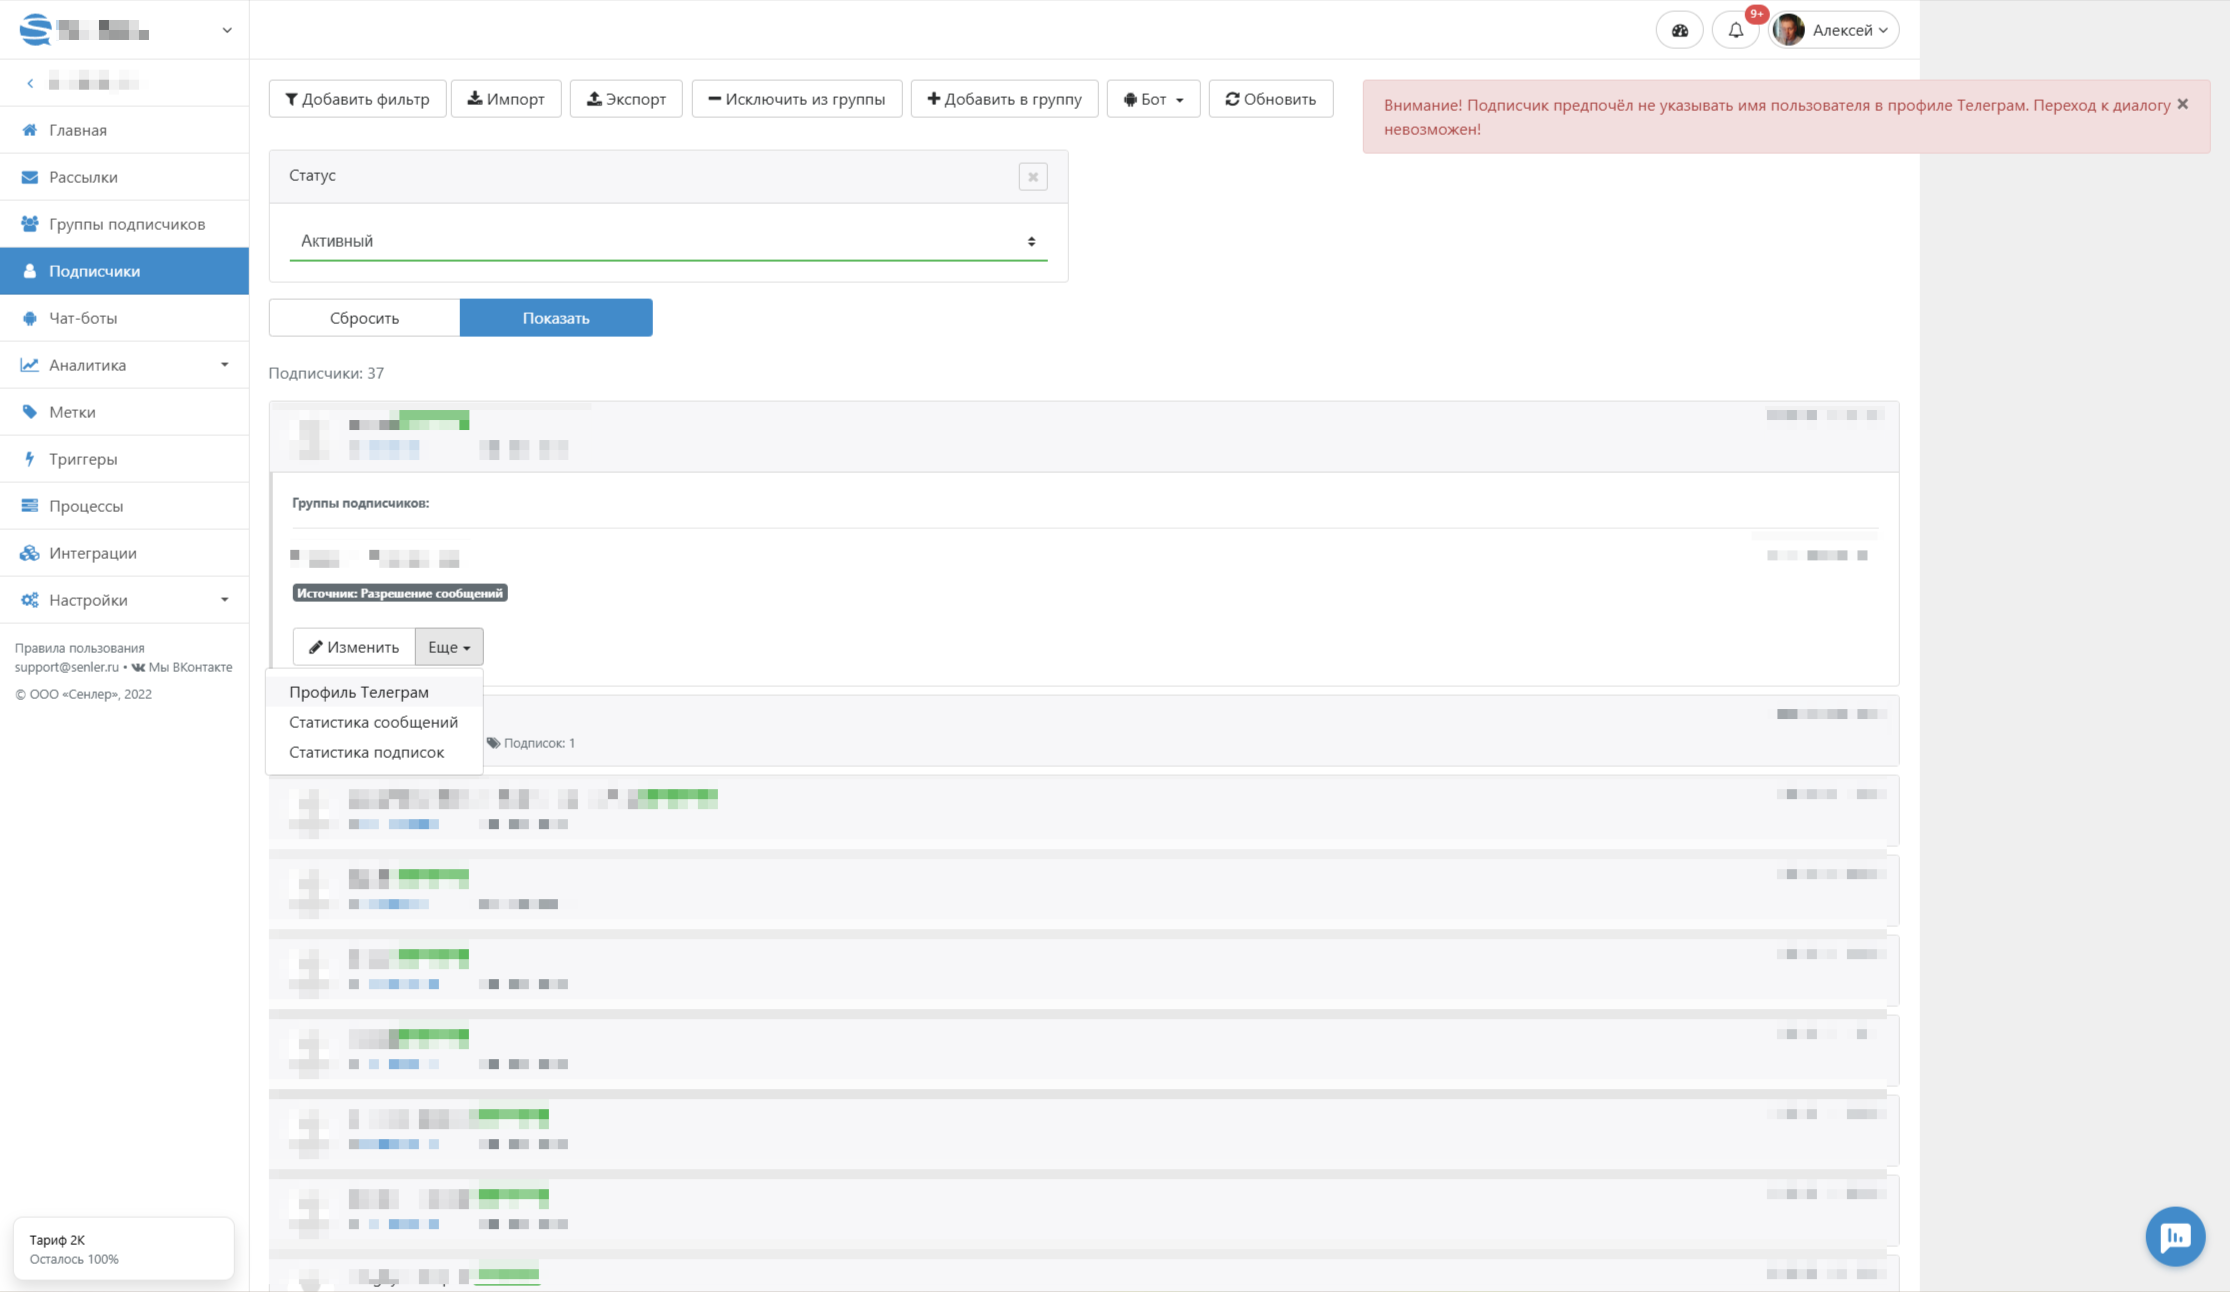This screenshot has width=2230, height=1292.
Task: Choose Статистика сообщений from menu
Action: (x=373, y=722)
